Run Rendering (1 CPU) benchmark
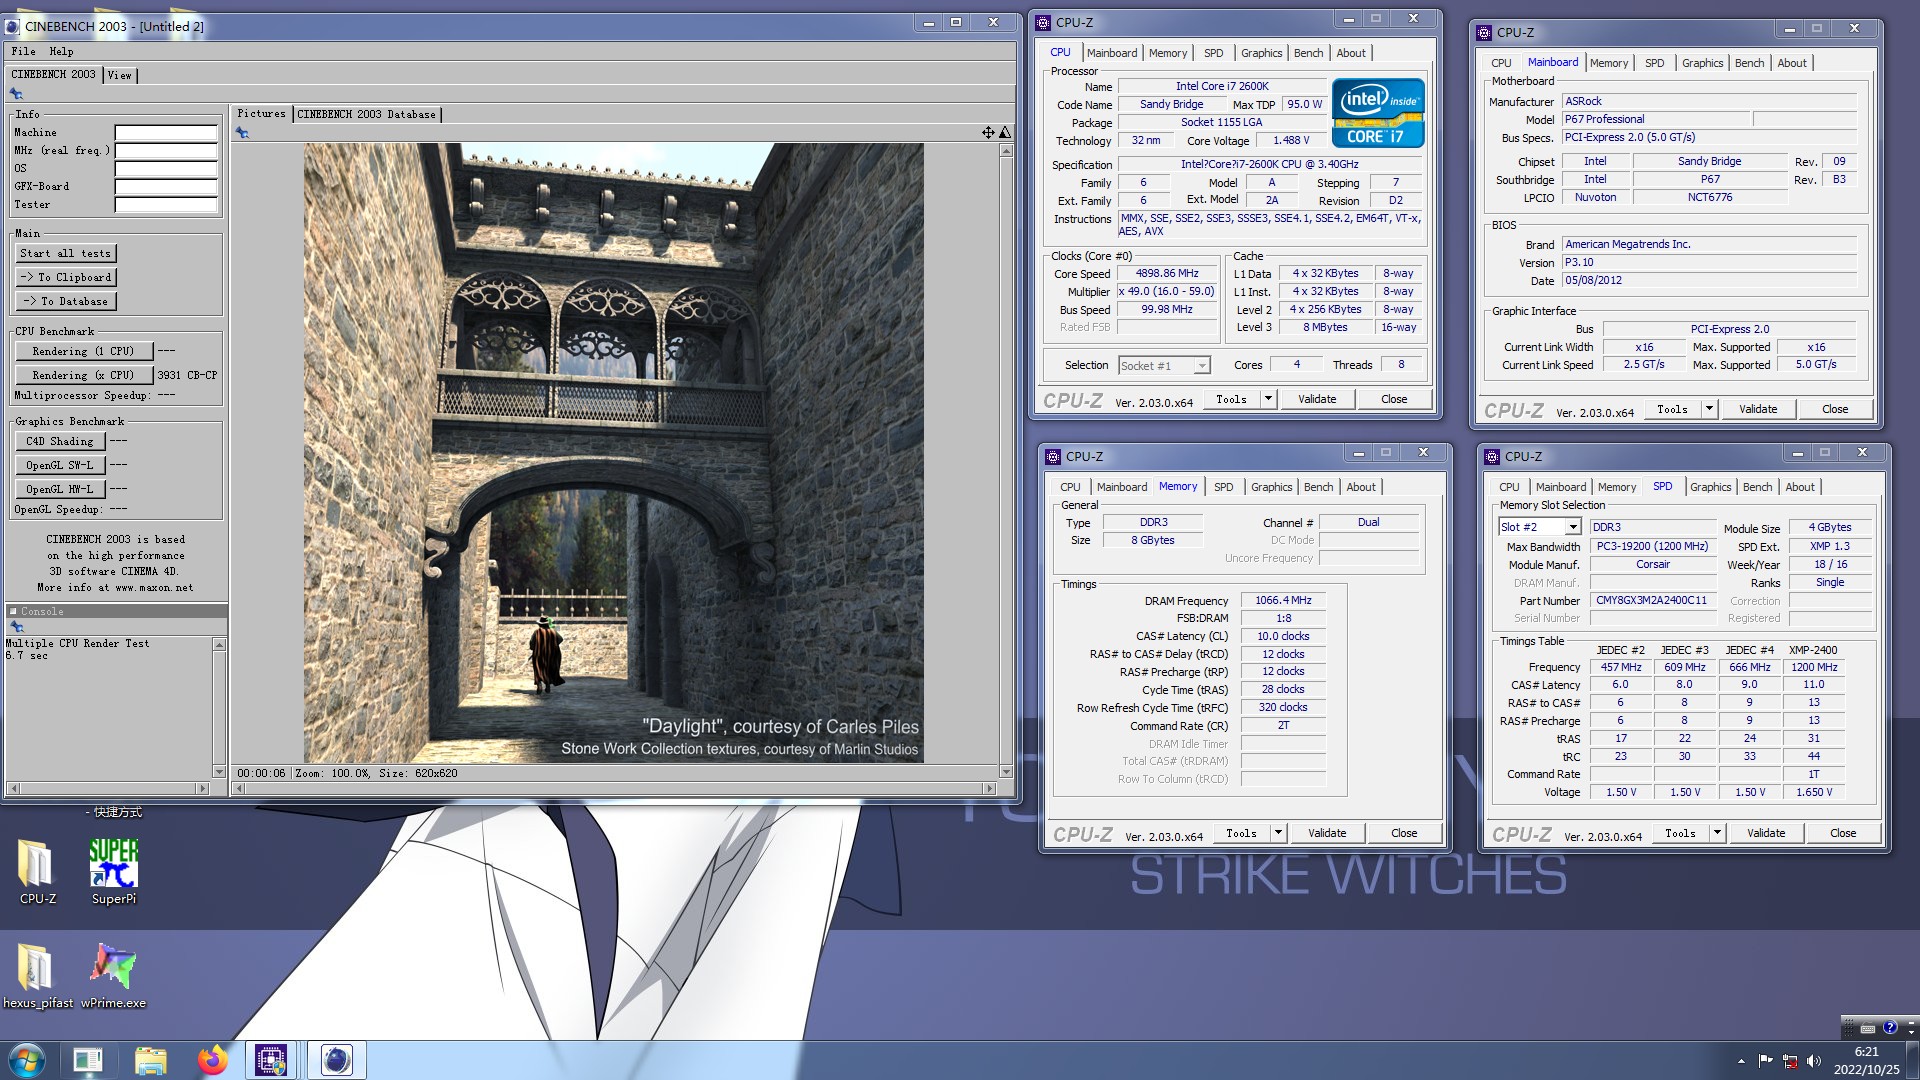The height and width of the screenshot is (1080, 1920). (x=83, y=352)
